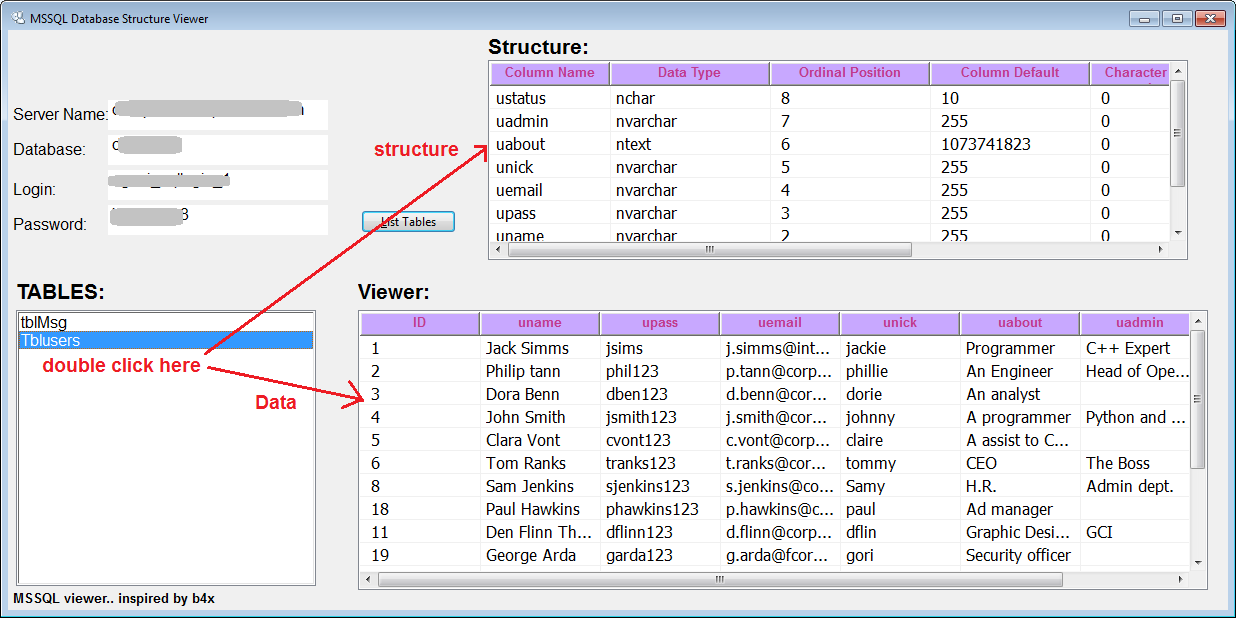
Task: Focus the Database input field
Action: [x=218, y=149]
